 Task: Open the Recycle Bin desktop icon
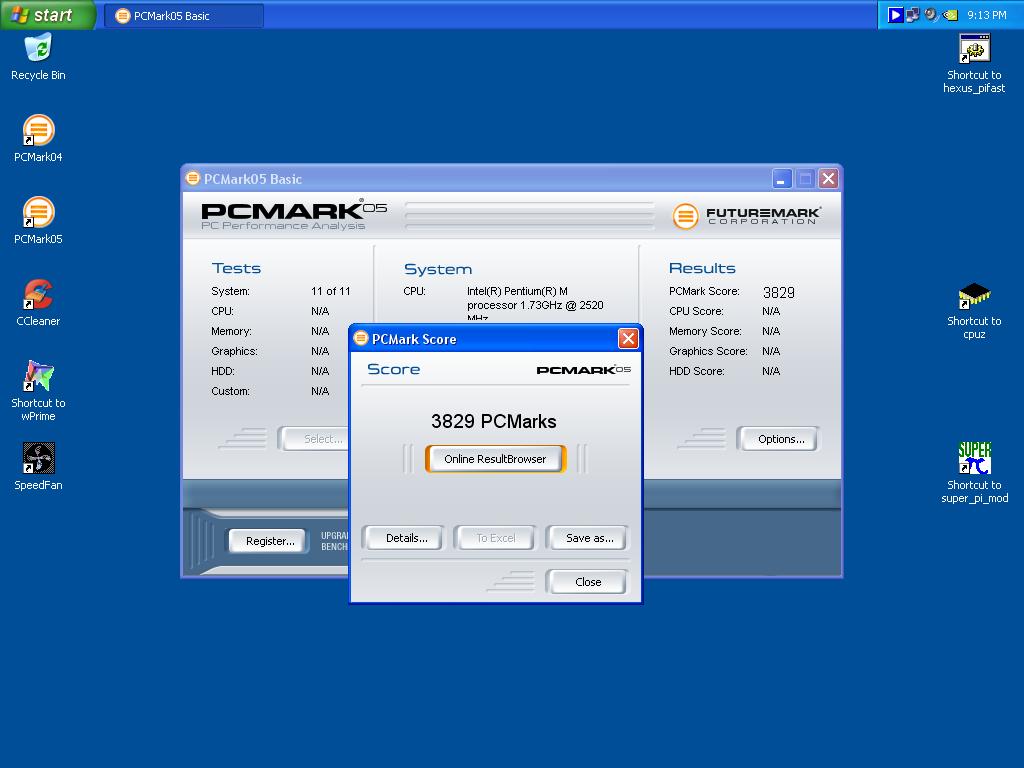coord(39,48)
